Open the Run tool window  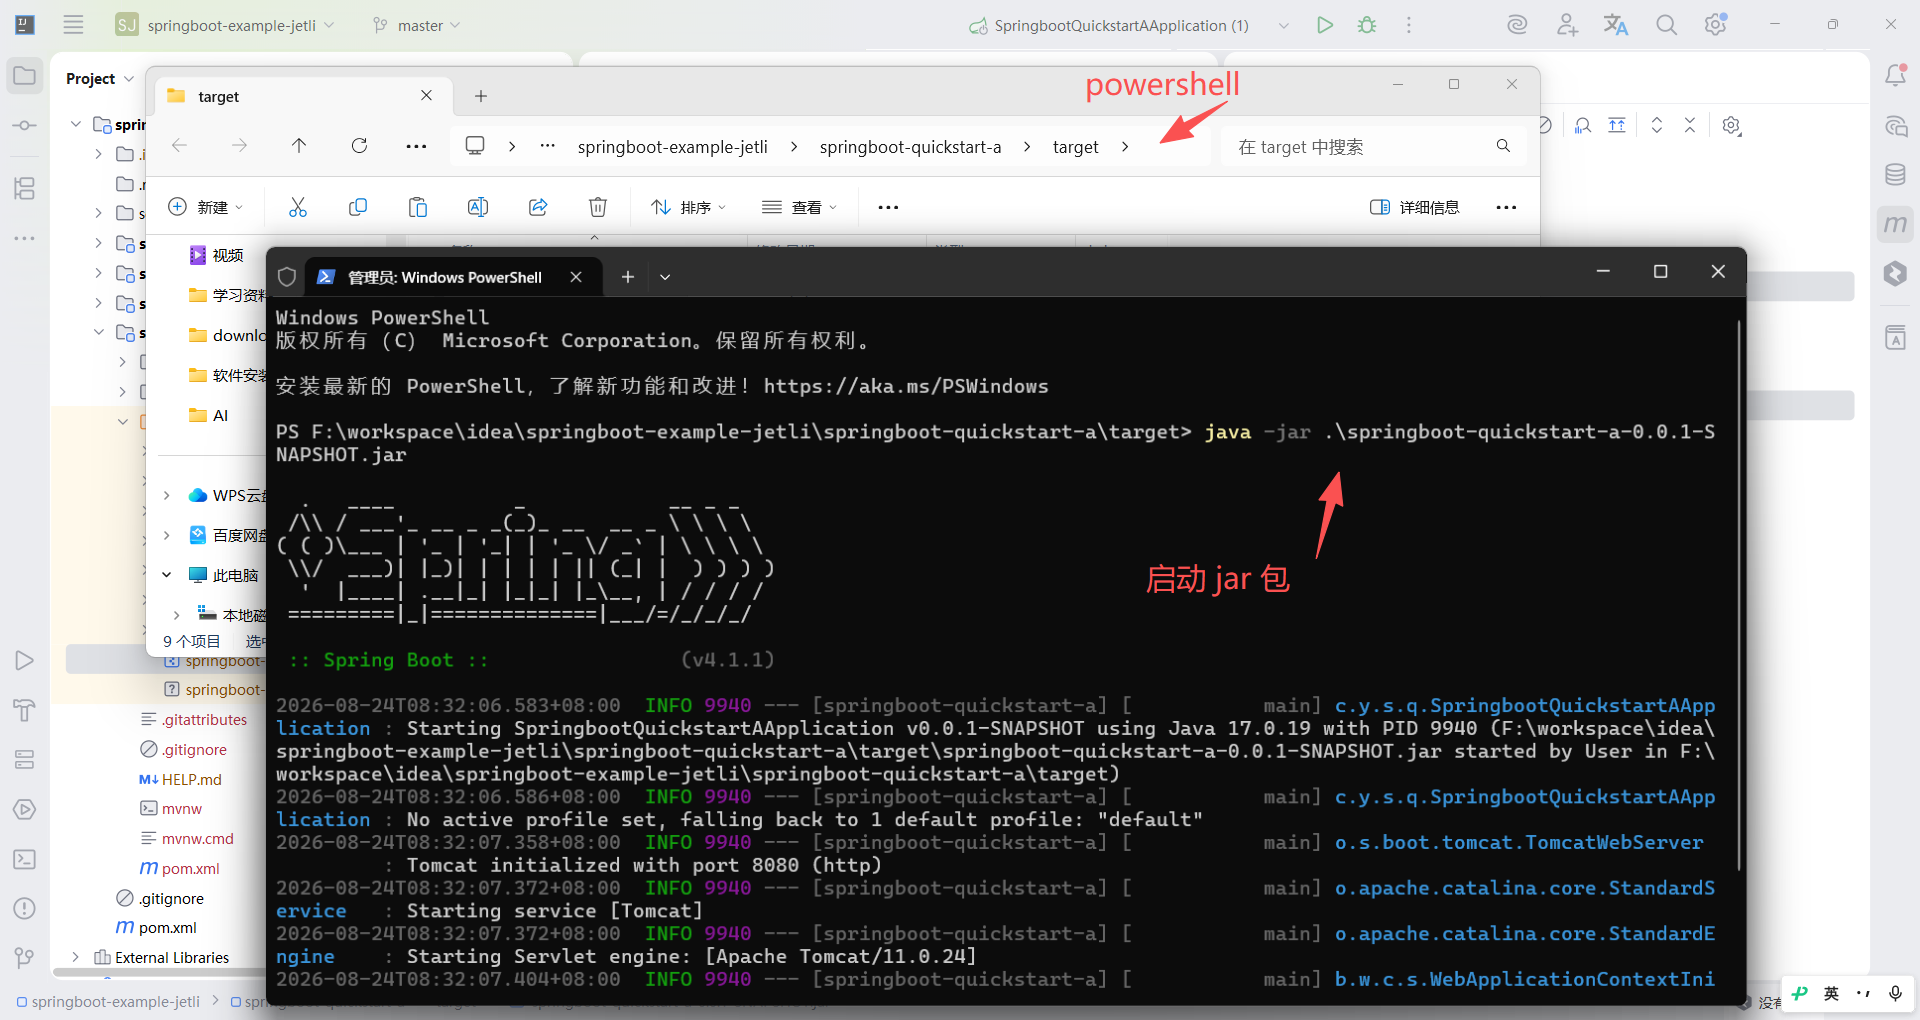click(25, 660)
